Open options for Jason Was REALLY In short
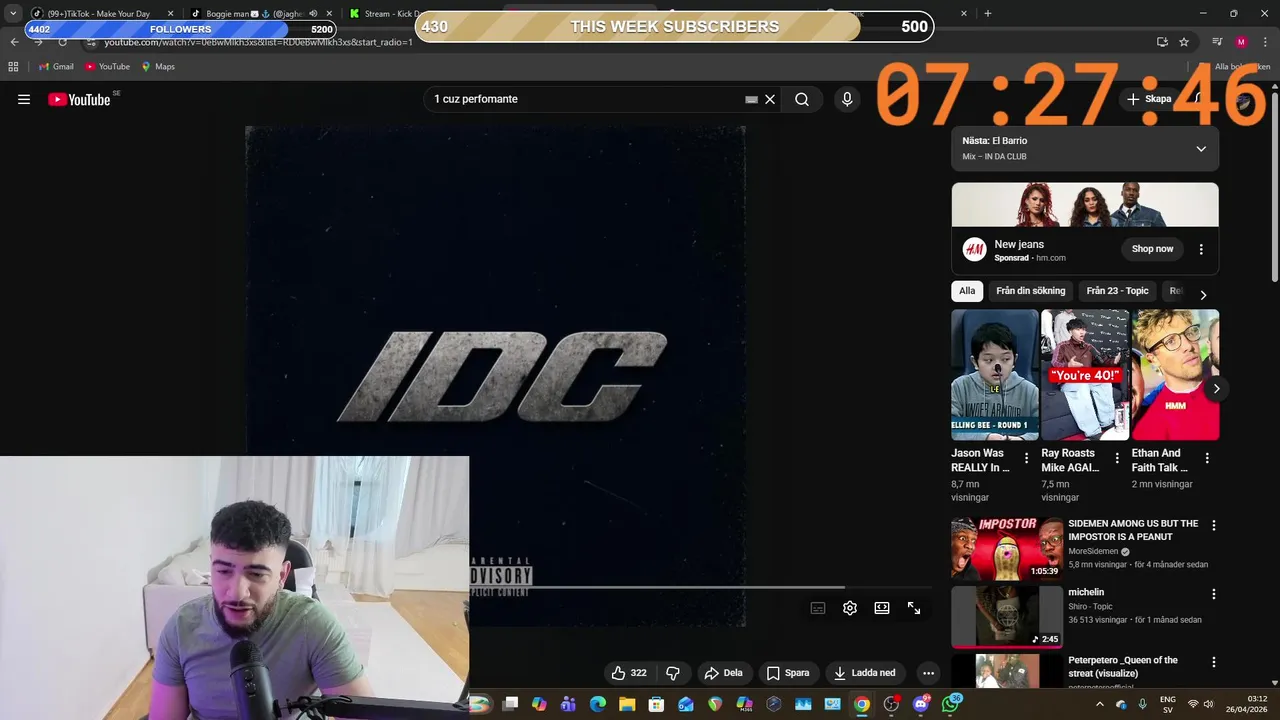 coord(1026,458)
